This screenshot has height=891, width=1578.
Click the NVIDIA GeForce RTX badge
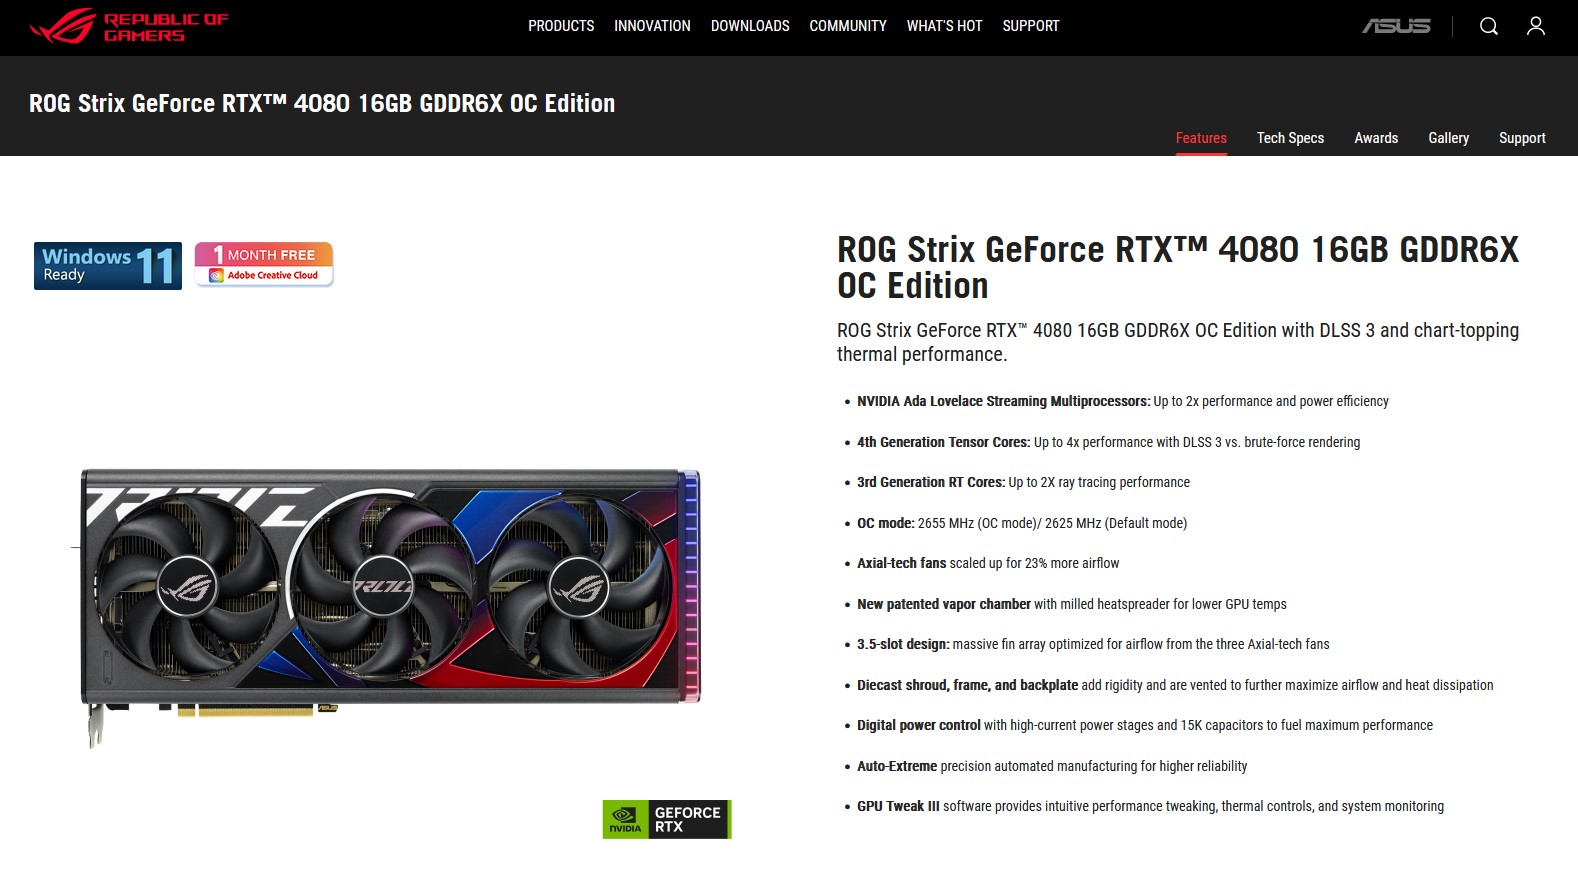click(667, 819)
